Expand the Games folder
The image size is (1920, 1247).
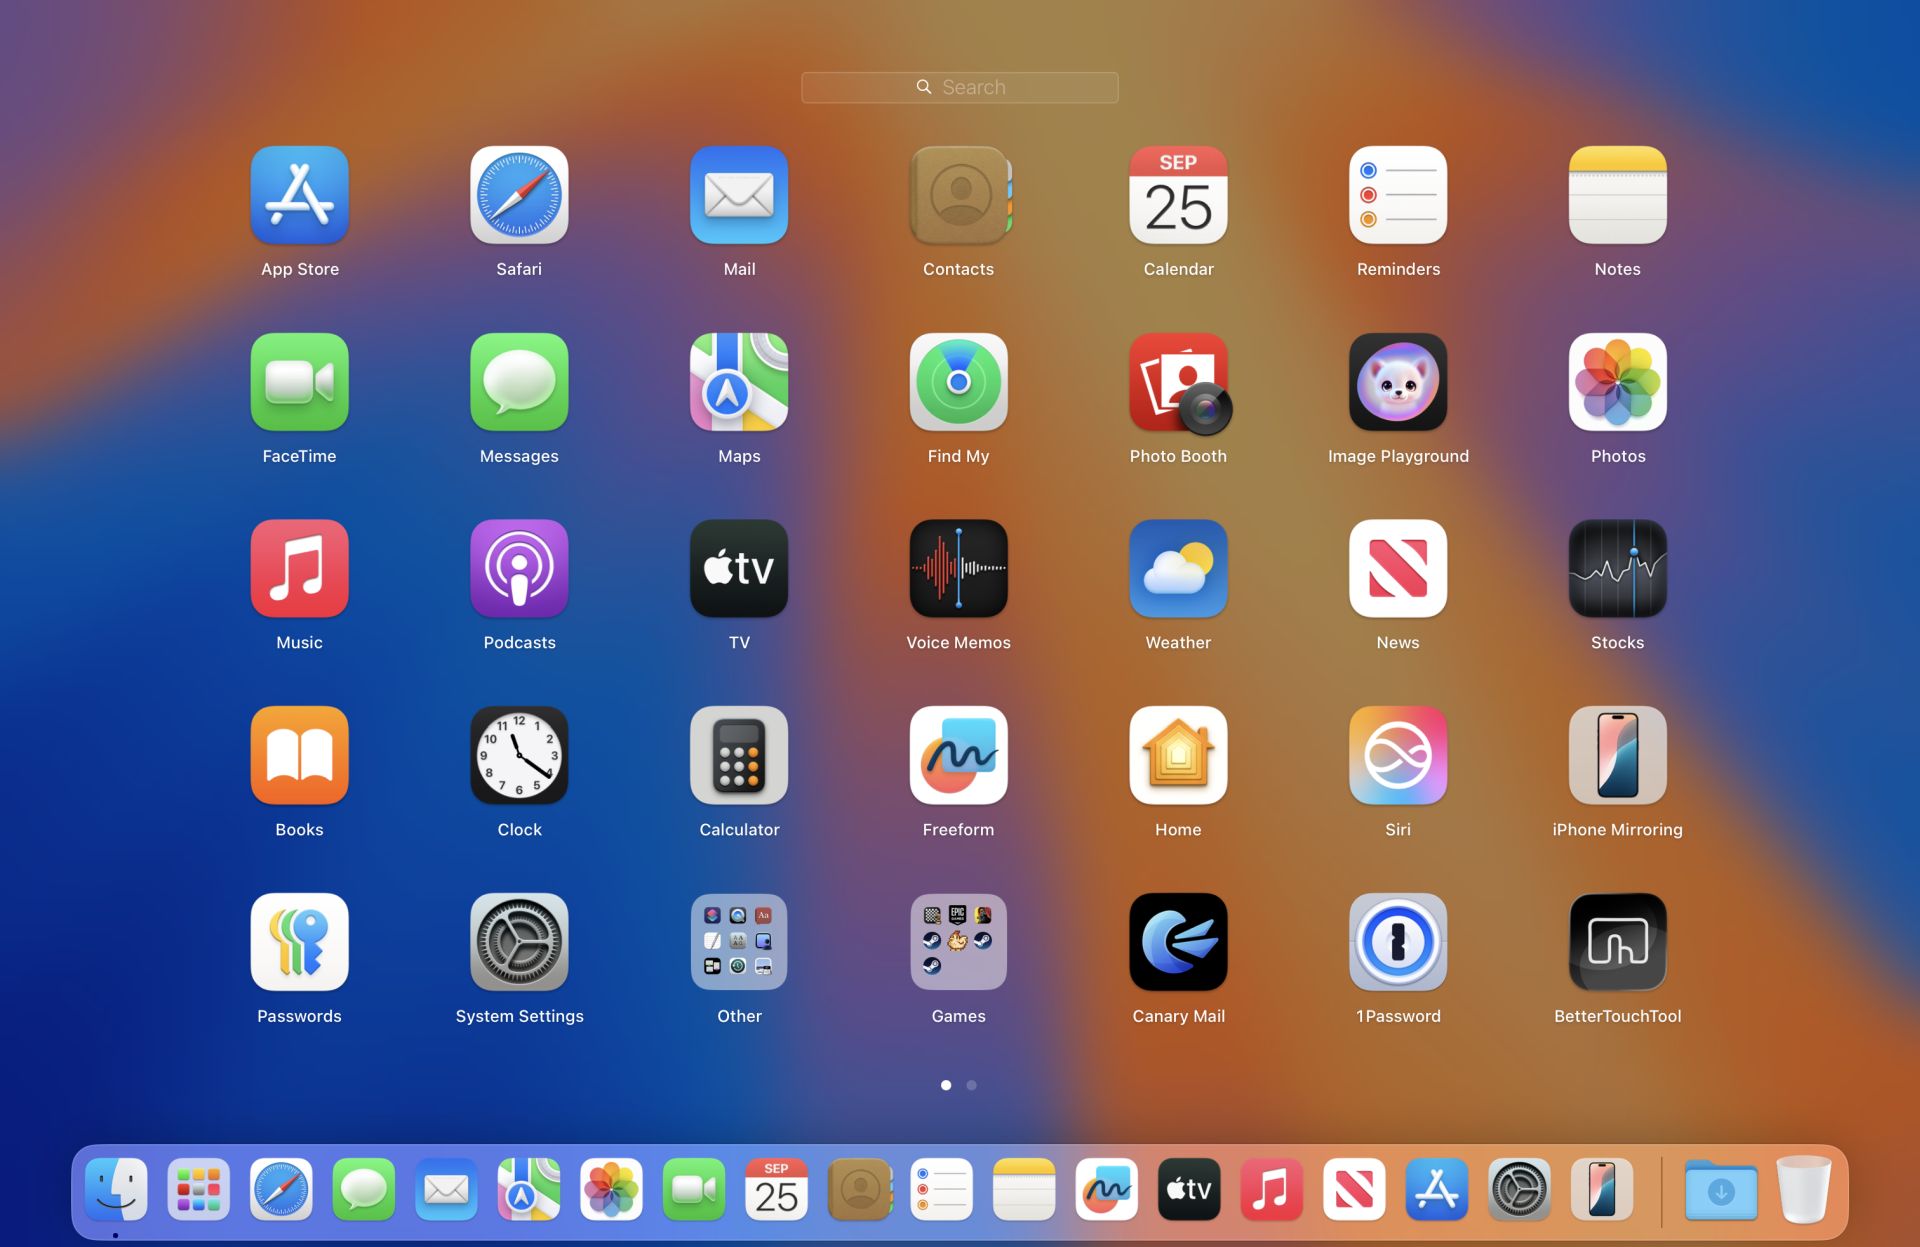[x=958, y=942]
